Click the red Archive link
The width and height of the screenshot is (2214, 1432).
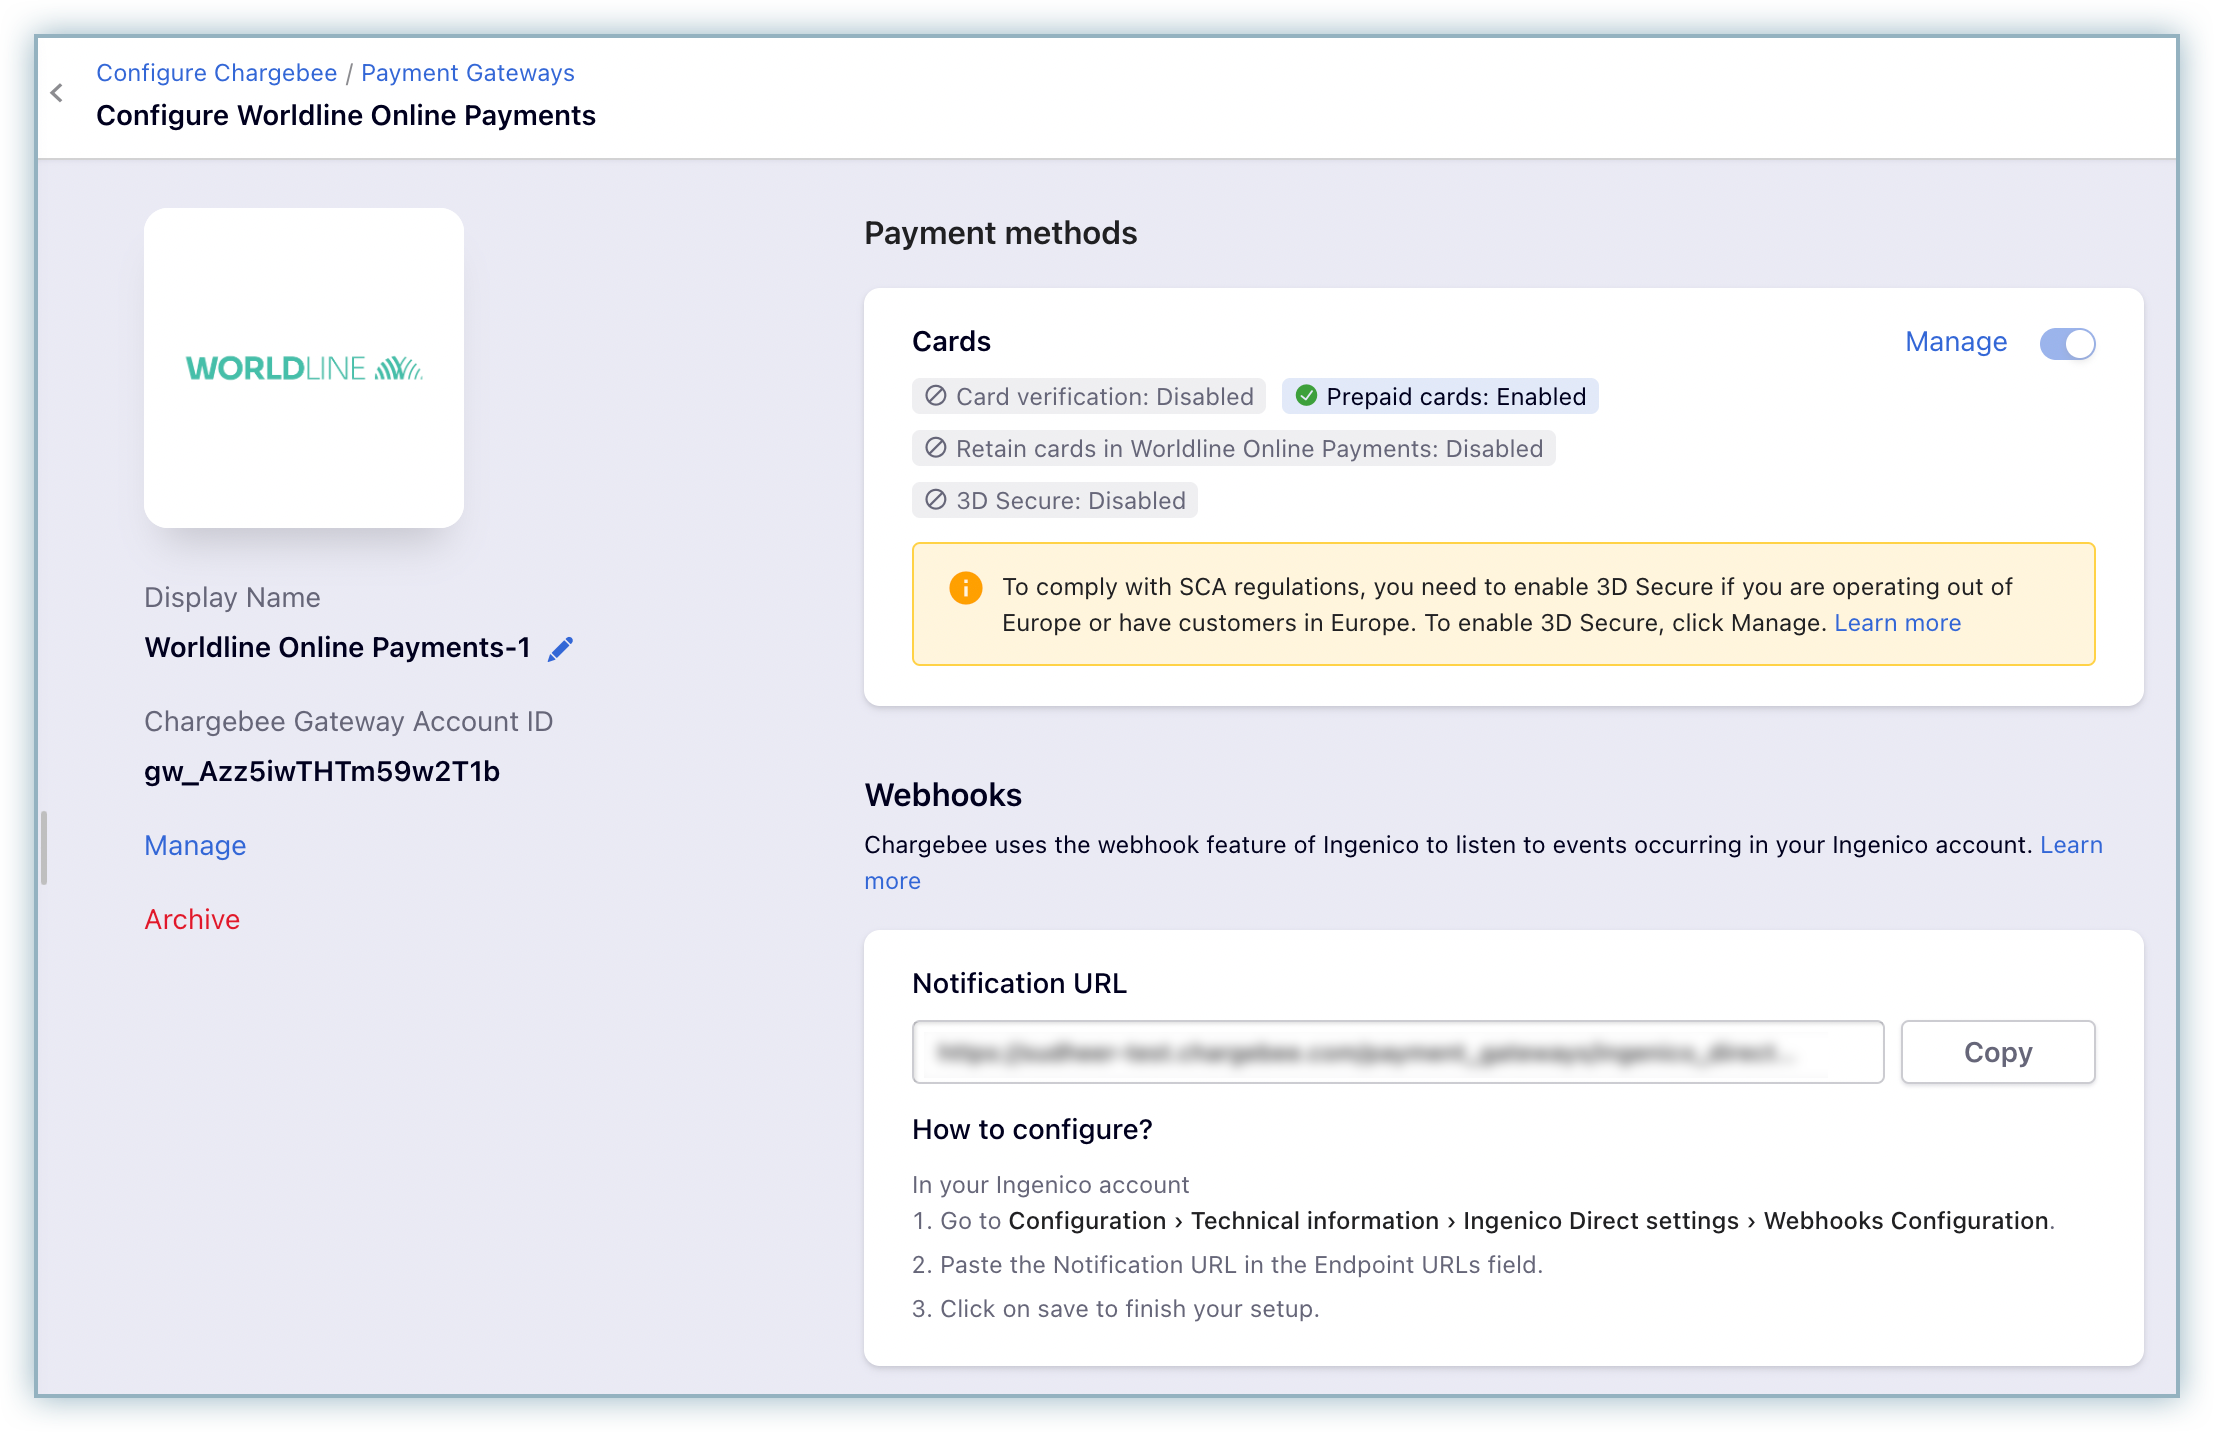tap(192, 920)
